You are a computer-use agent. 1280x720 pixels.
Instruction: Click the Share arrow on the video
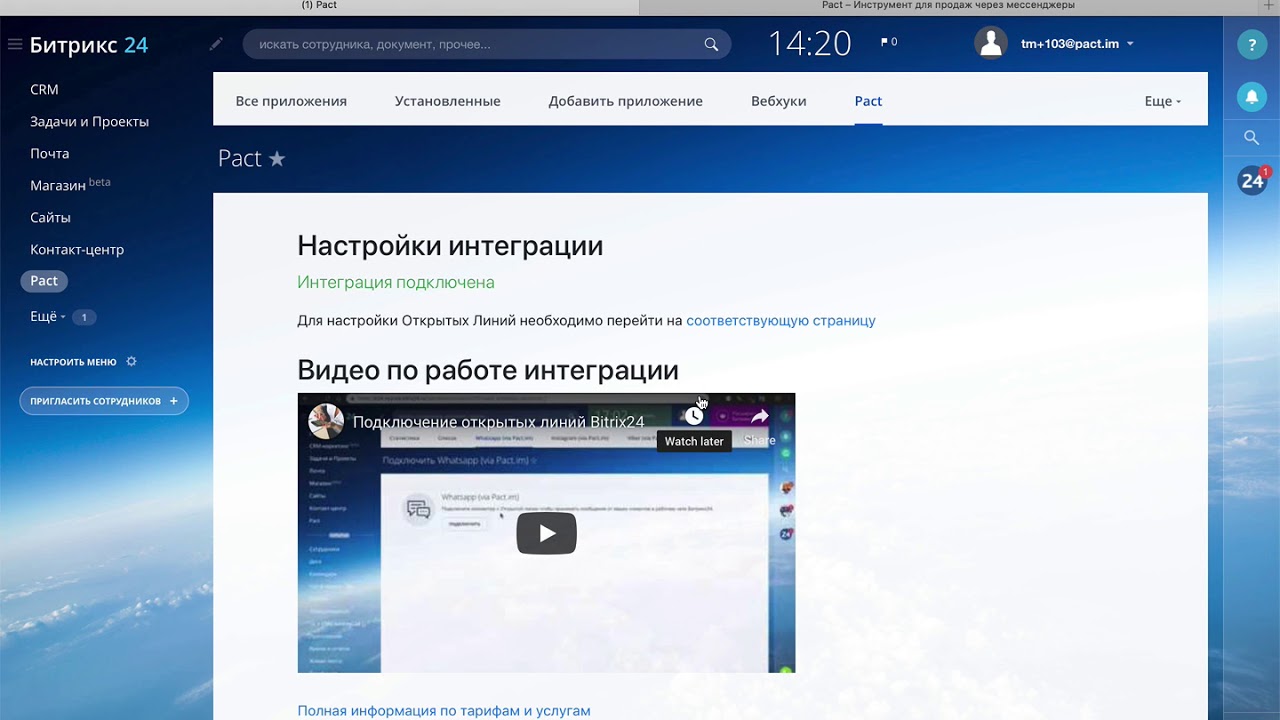(760, 416)
